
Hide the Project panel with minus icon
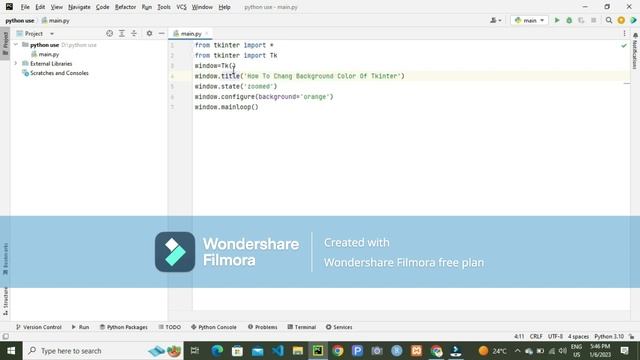162,33
